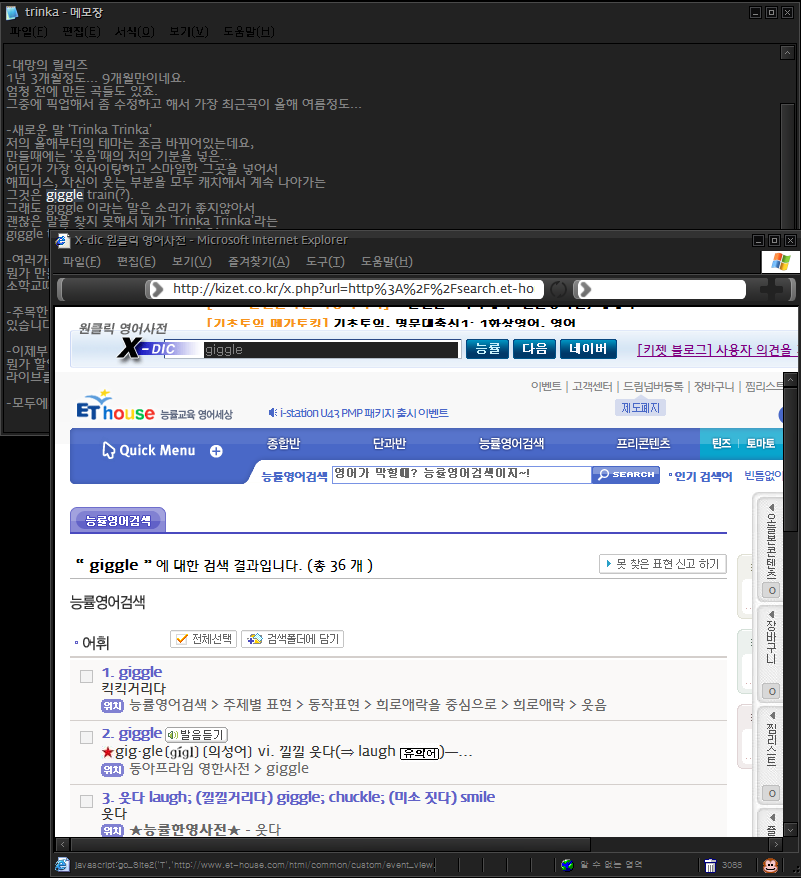This screenshot has width=801, height=878.
Task: Click 못 찾은 표현 신고 하기 button
Action: click(x=663, y=564)
